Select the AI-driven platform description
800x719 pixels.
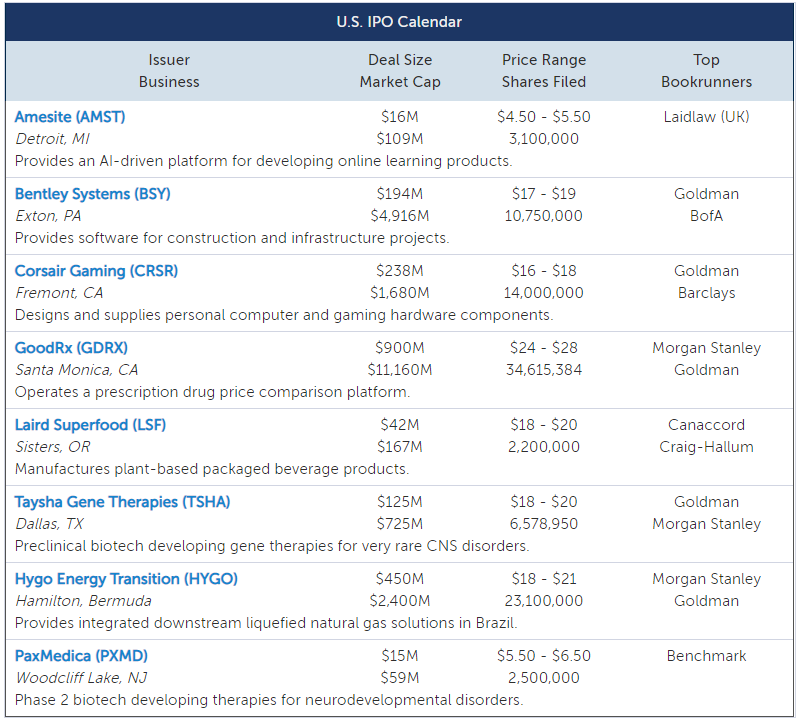[263, 161]
